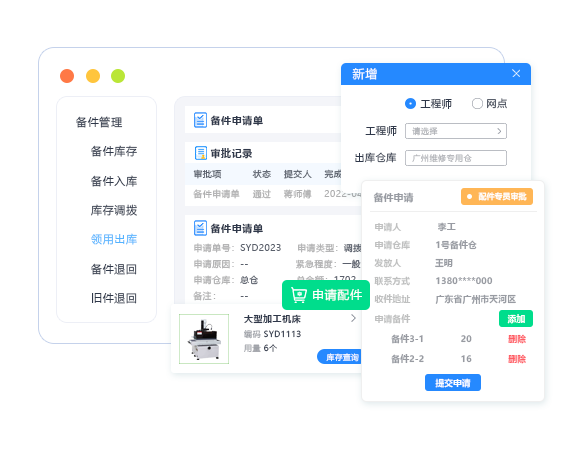585x450 pixels.
Task: Click the green 申请配件 button
Action: point(326,295)
